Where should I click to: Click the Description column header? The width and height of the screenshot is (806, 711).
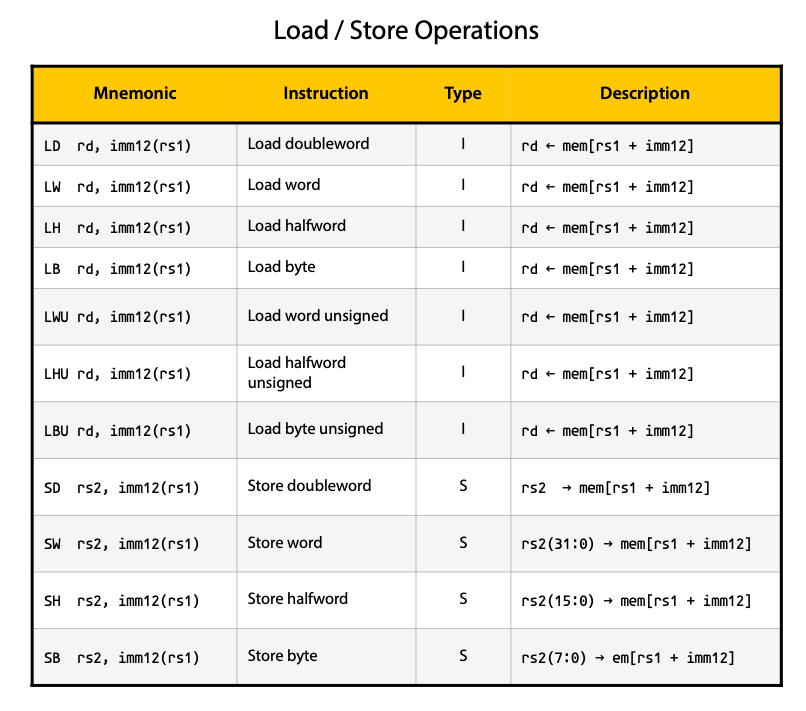[x=645, y=93]
